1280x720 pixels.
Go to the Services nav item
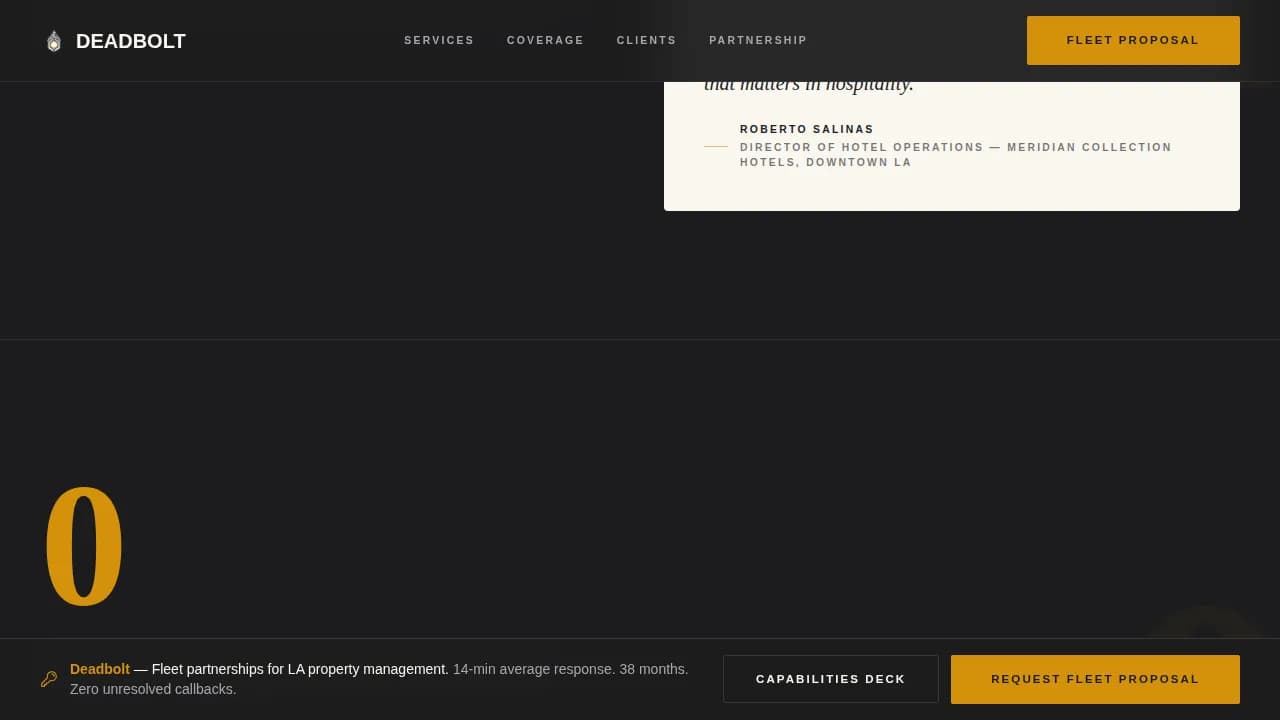coord(439,40)
